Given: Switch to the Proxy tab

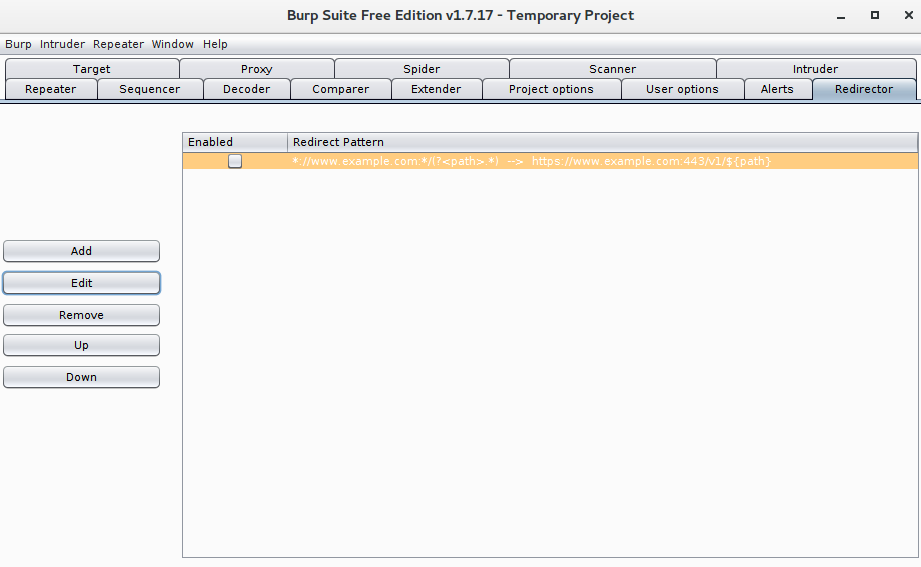Looking at the screenshot, I should point(257,69).
